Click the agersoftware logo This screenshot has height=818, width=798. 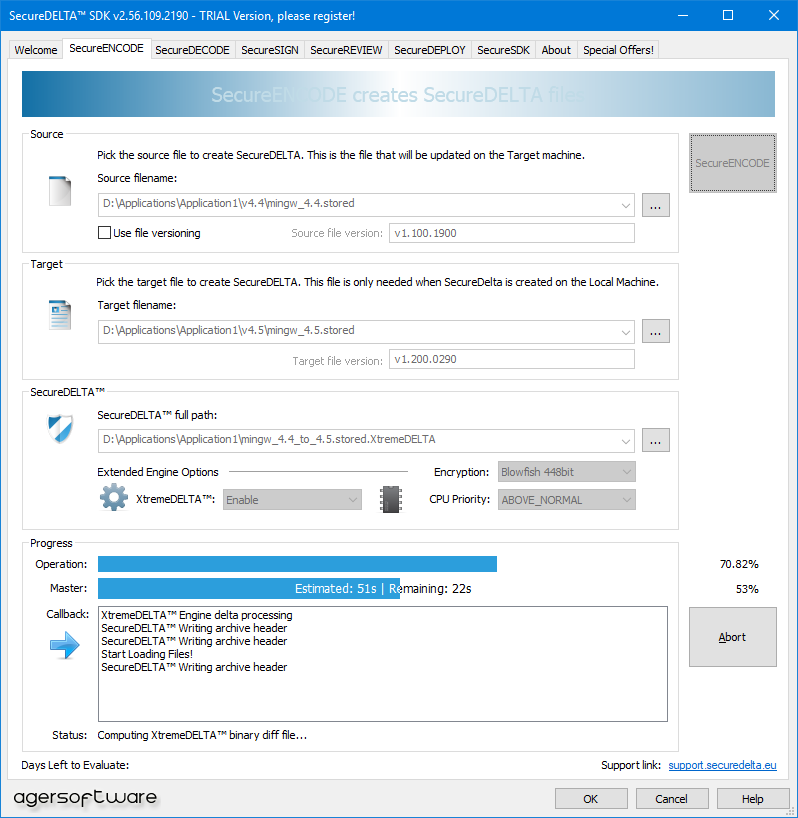point(85,797)
